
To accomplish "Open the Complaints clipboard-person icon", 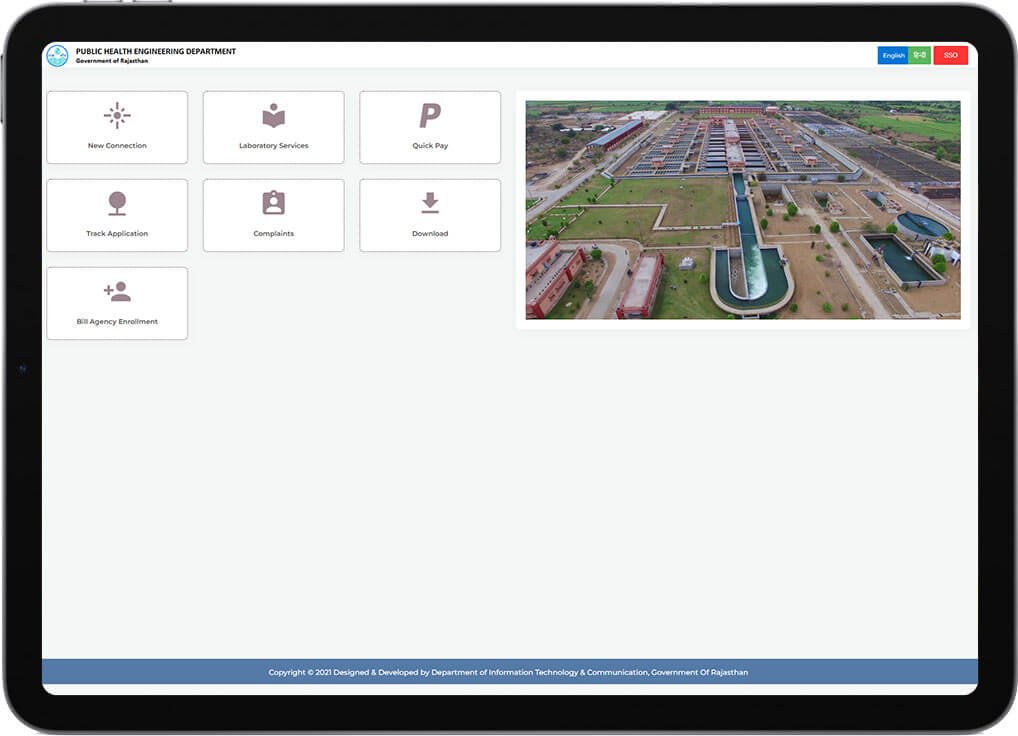I will click(x=273, y=203).
